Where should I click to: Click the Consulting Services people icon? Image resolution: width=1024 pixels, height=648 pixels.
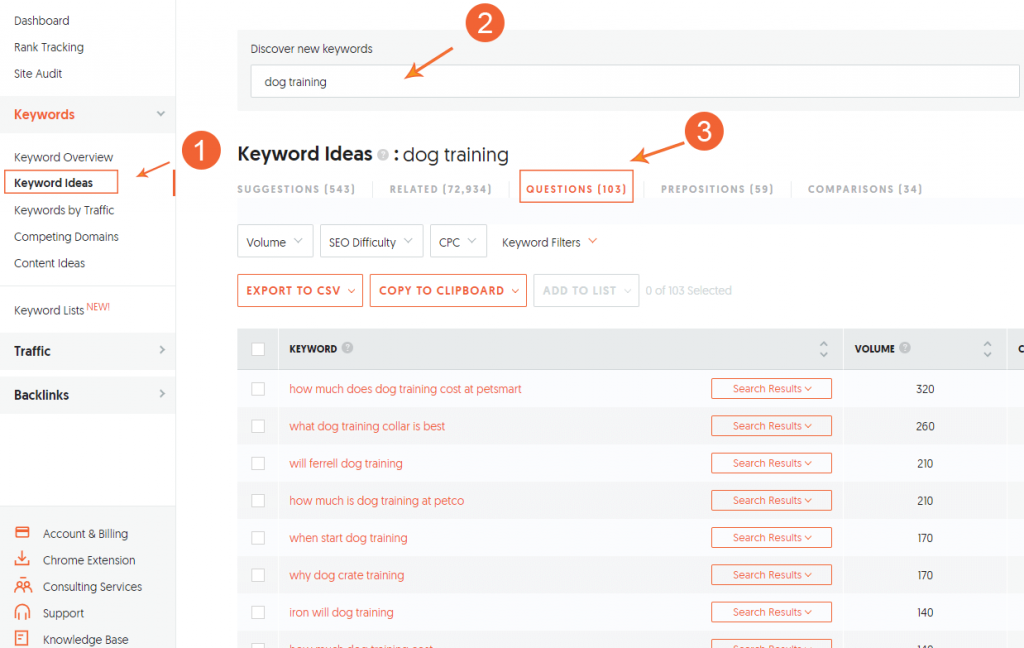click(x=23, y=585)
